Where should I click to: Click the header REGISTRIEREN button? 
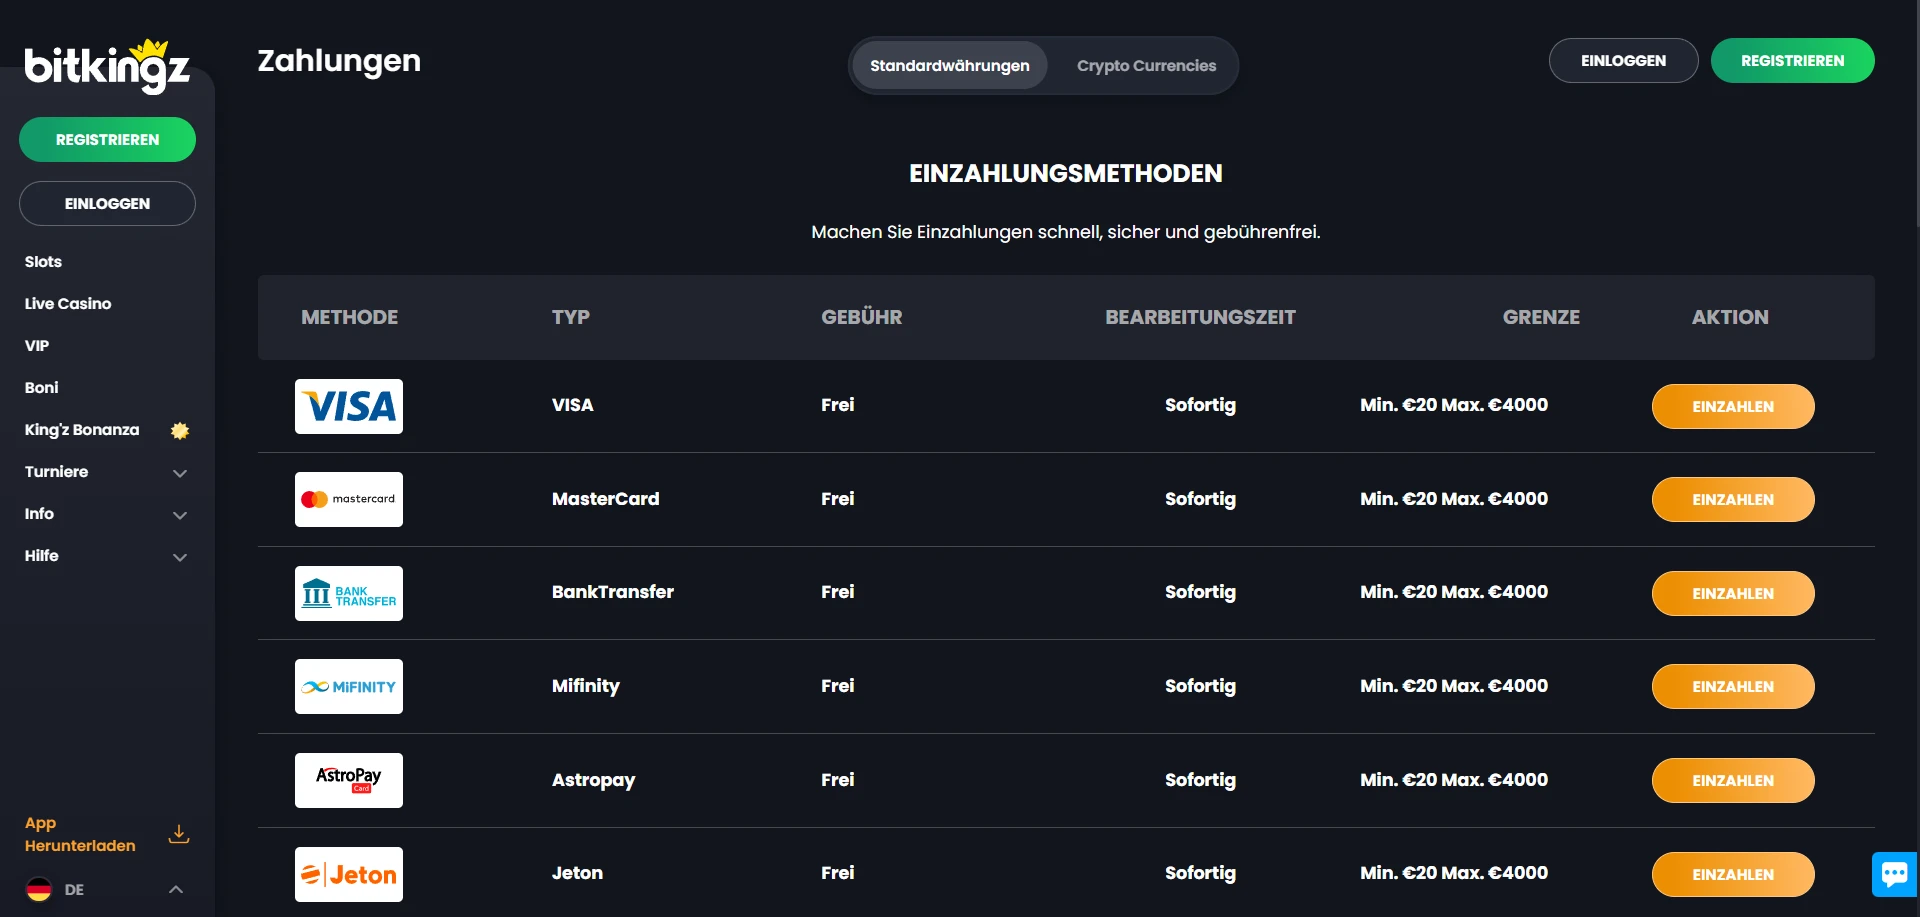[1792, 60]
